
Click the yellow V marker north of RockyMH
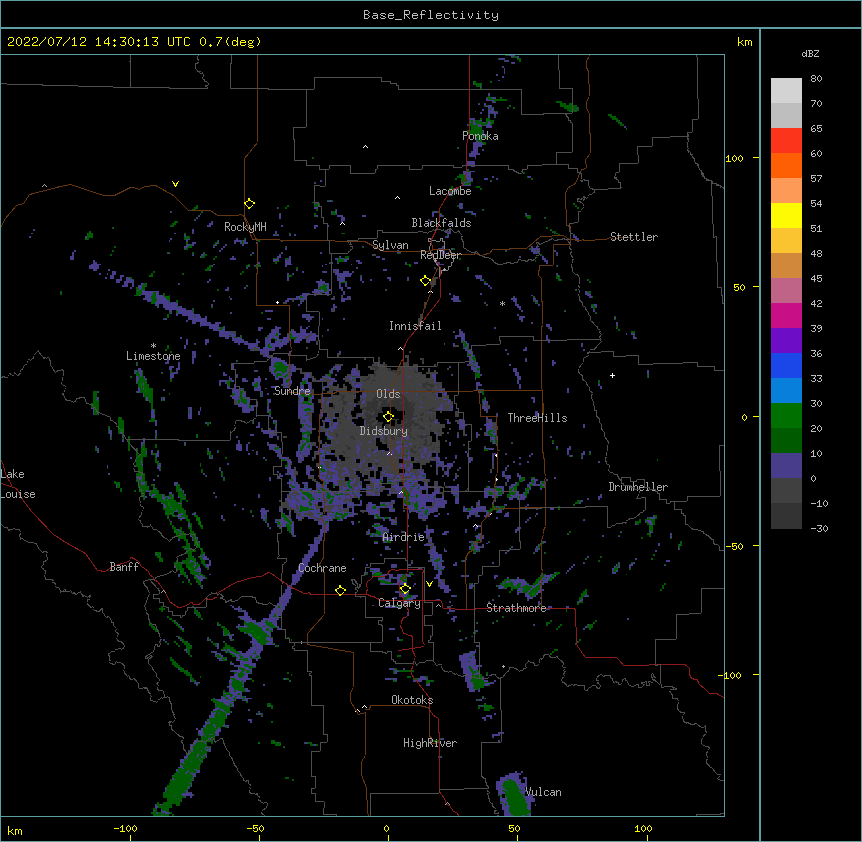pos(175,184)
